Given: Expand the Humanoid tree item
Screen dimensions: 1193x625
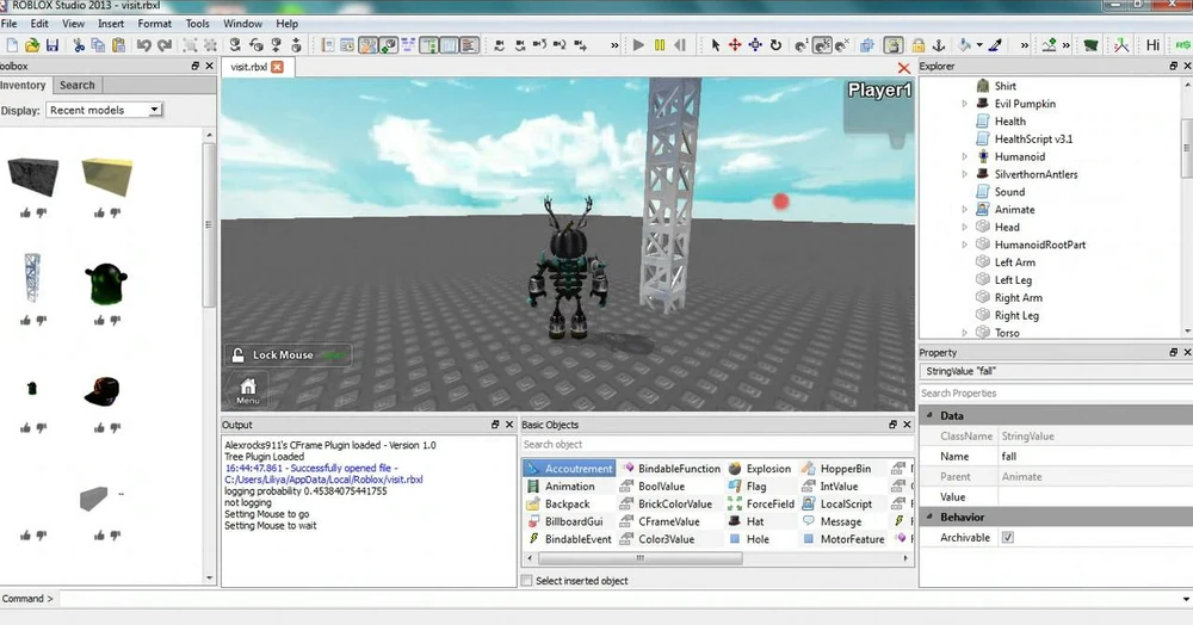Looking at the screenshot, I should pyautogui.click(x=964, y=157).
